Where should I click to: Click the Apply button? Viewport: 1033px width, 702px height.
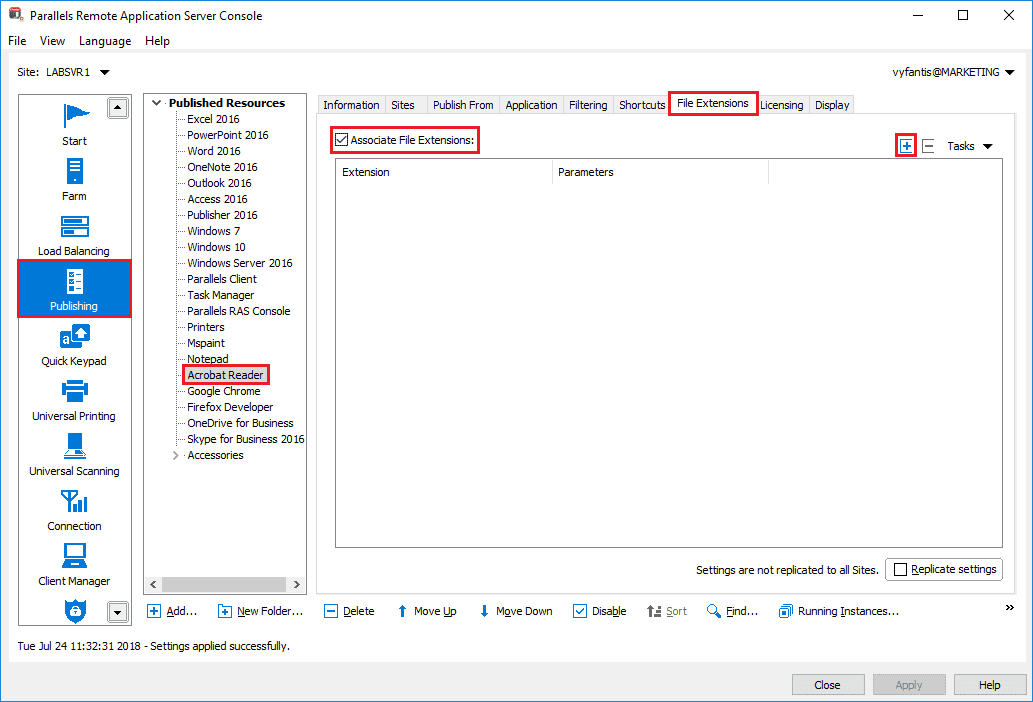(x=908, y=685)
